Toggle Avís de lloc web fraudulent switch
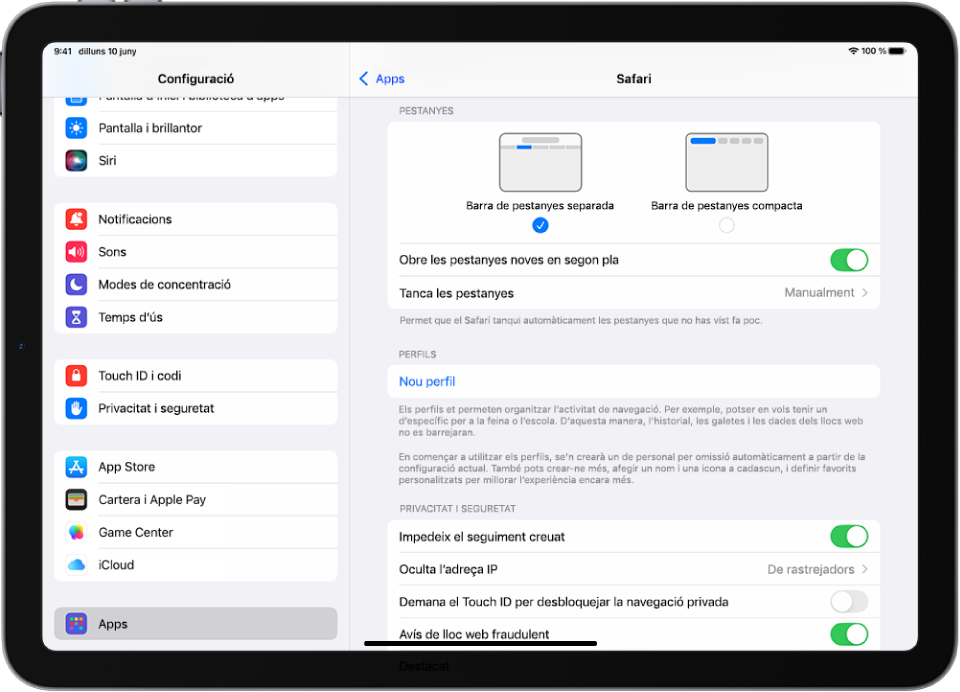 pyautogui.click(x=849, y=634)
